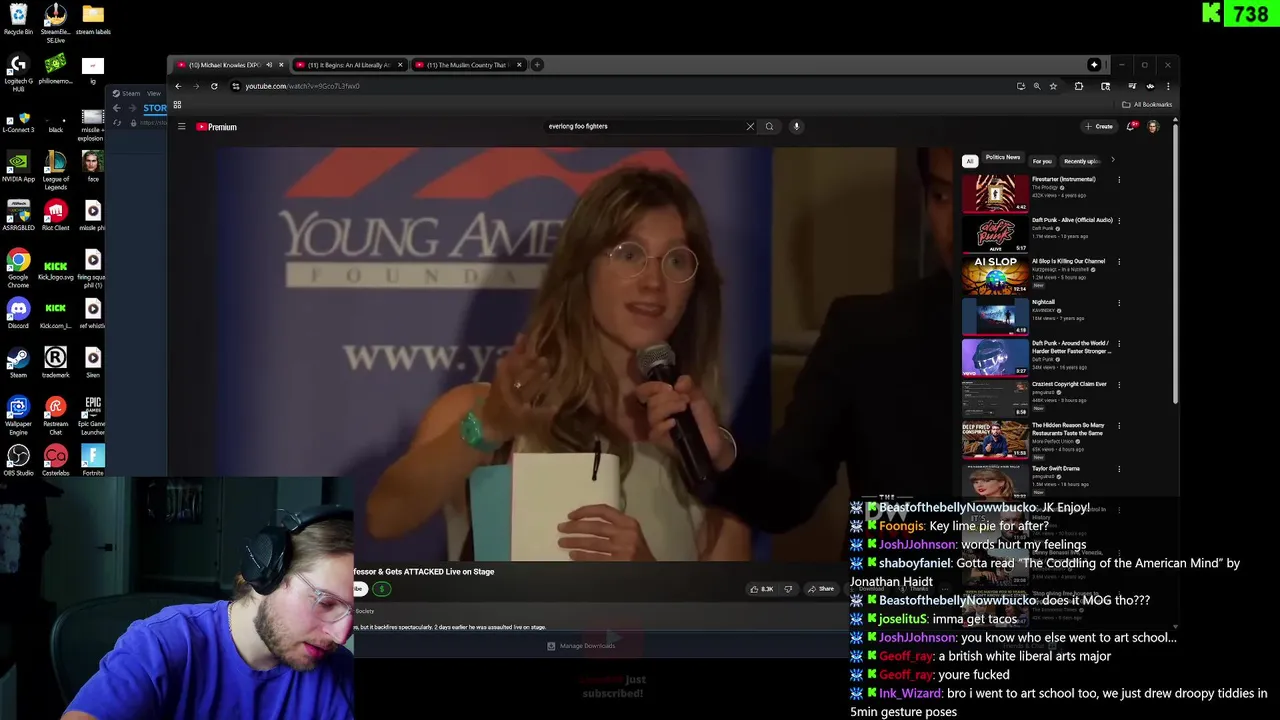Viewport: 1280px width, 720px height.
Task: Start voice search with microphone icon
Action: (x=796, y=126)
